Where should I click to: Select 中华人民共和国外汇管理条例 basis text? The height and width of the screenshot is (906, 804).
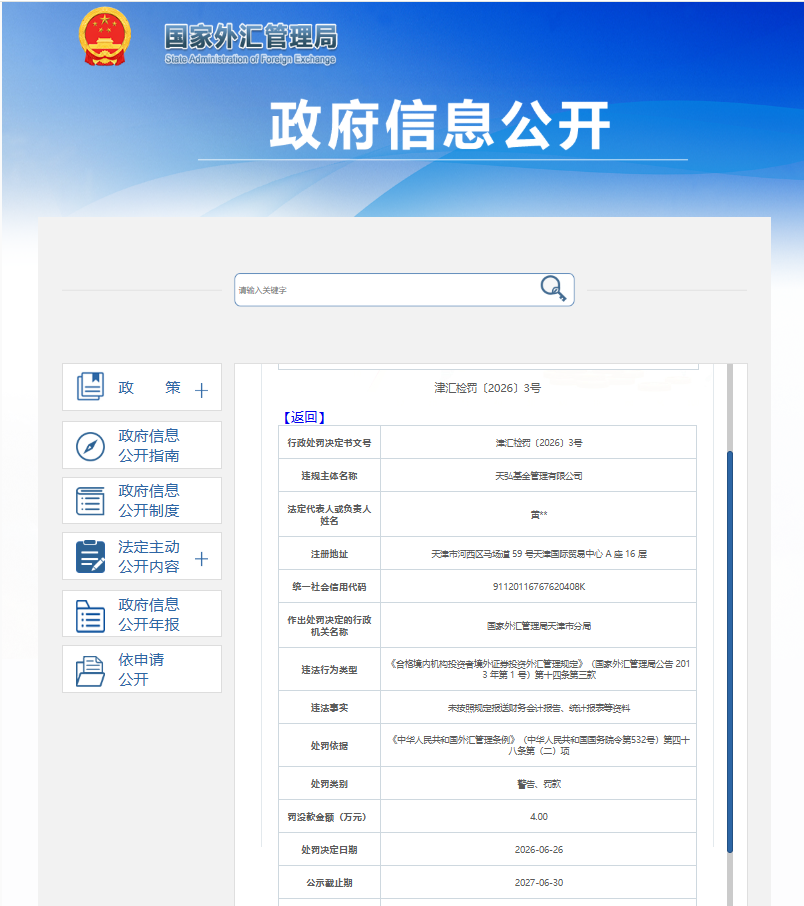pyautogui.click(x=539, y=745)
